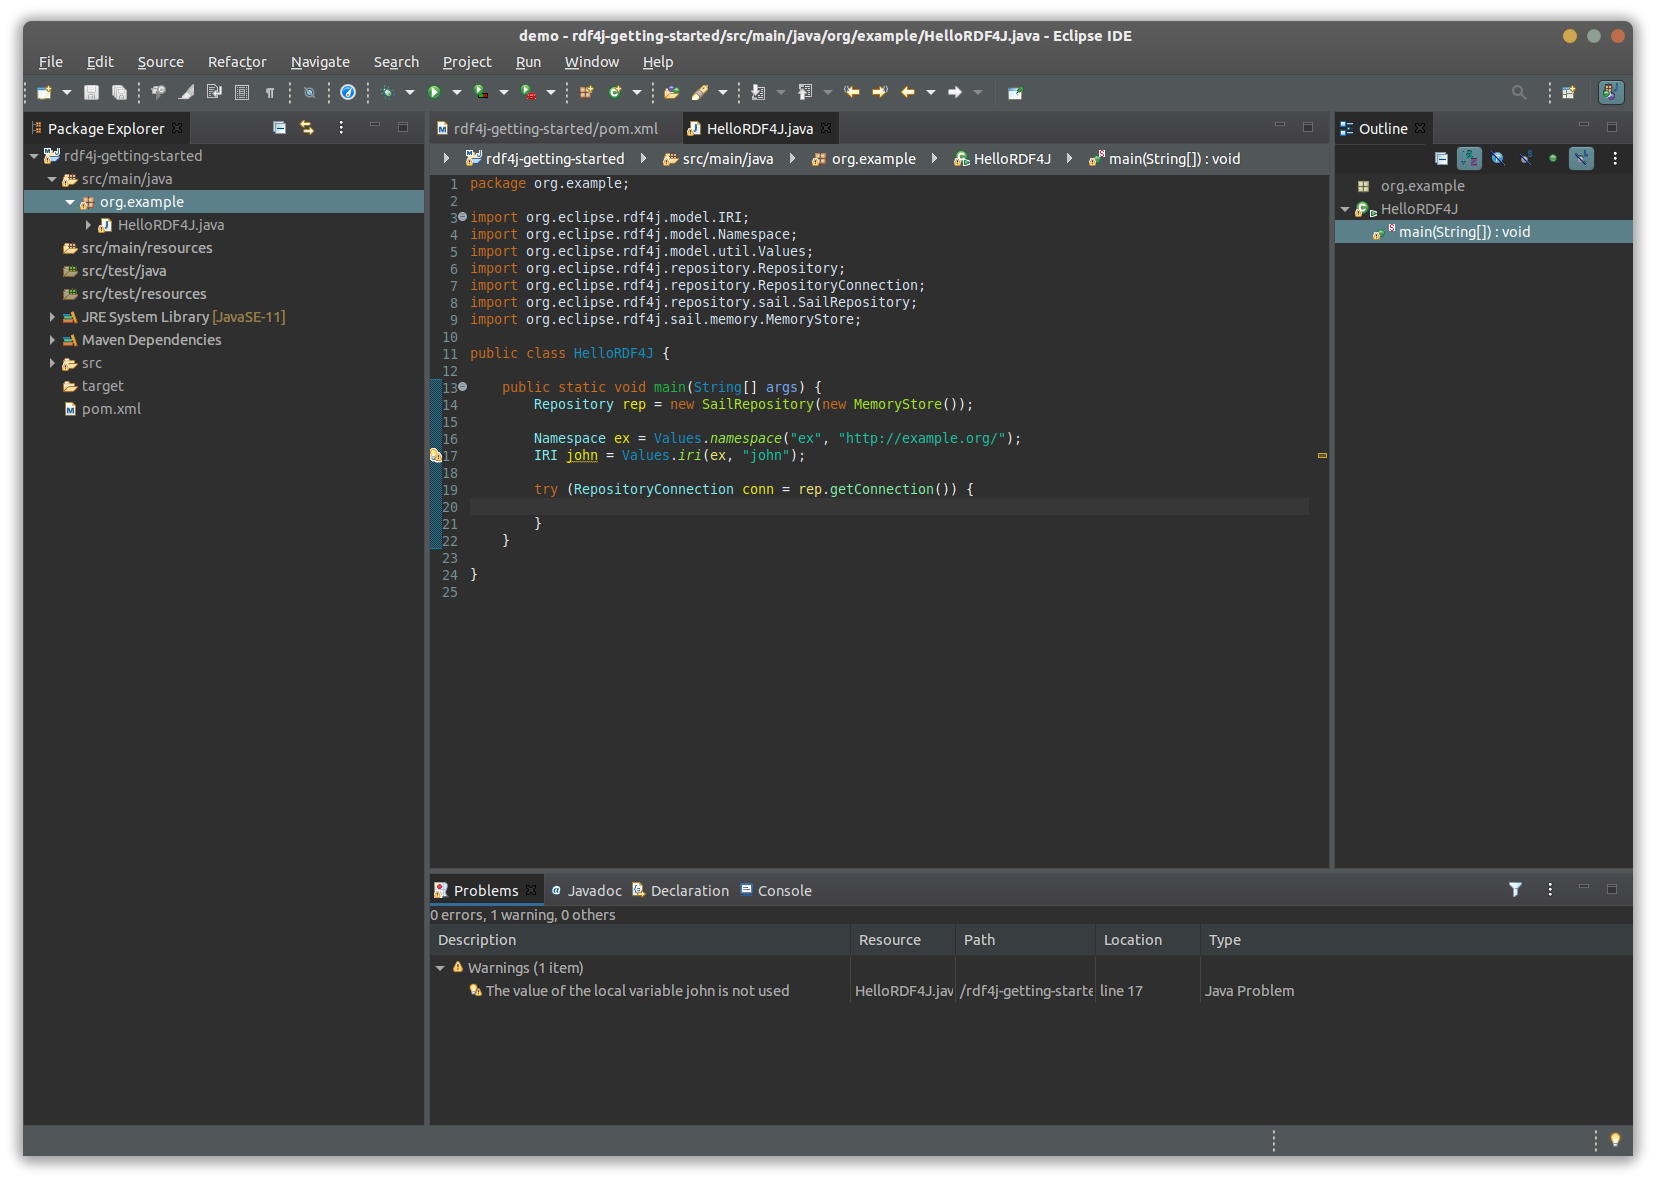Viewport: 1656px width, 1181px height.
Task: Open the Source menu
Action: [x=161, y=62]
